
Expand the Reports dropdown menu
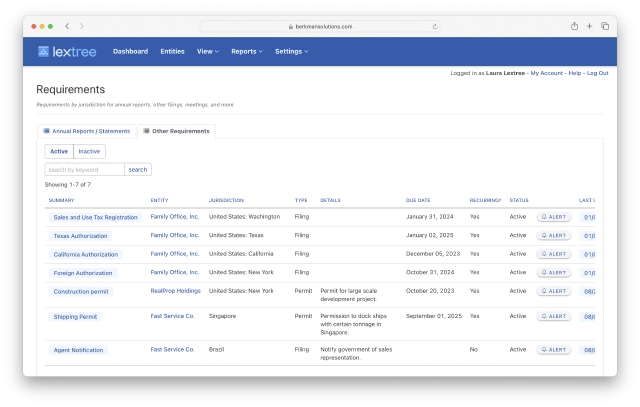(x=247, y=51)
